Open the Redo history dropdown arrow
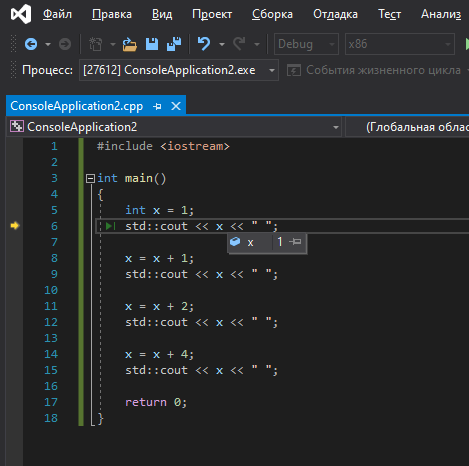The height and width of the screenshot is (466, 469). pos(257,44)
